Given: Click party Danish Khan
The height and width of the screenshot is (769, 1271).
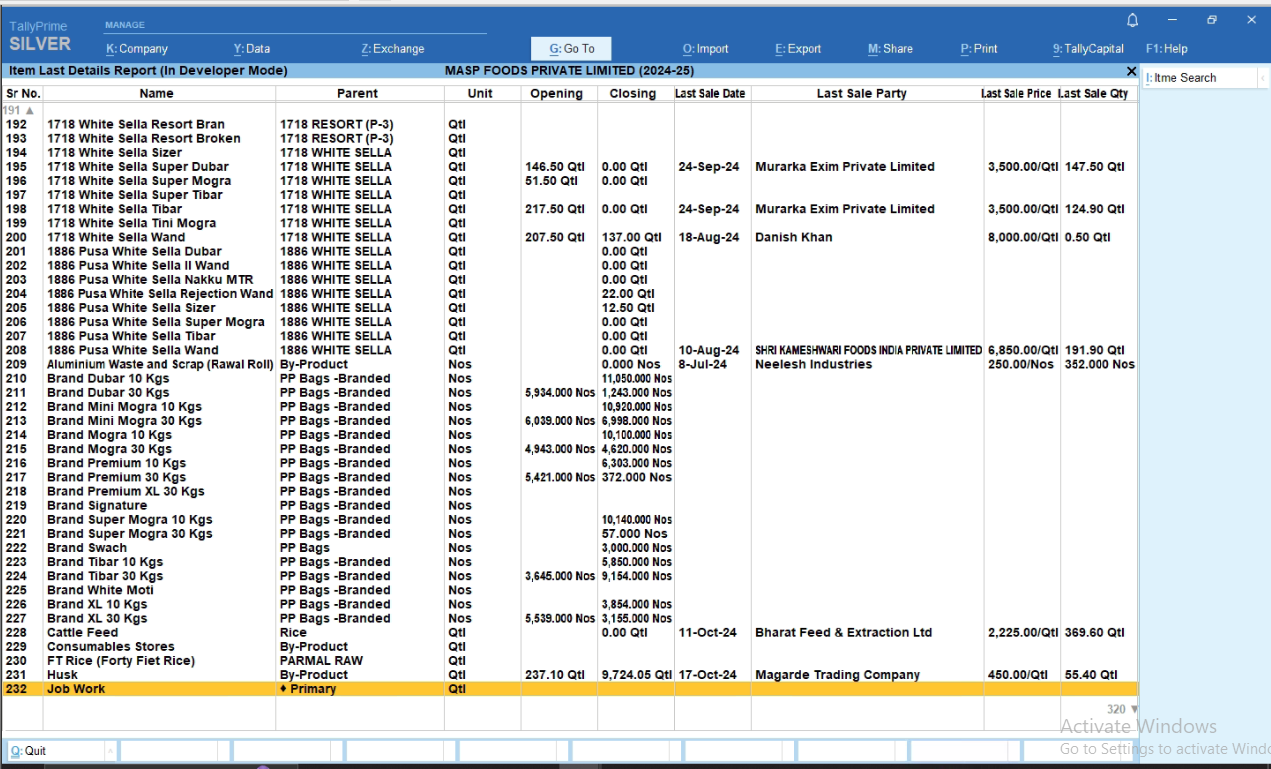Looking at the screenshot, I should pos(794,237).
